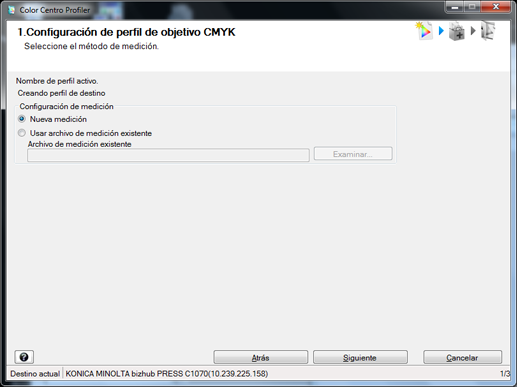Click the 1/3 page indicator
The image size is (517, 387).
tap(505, 374)
